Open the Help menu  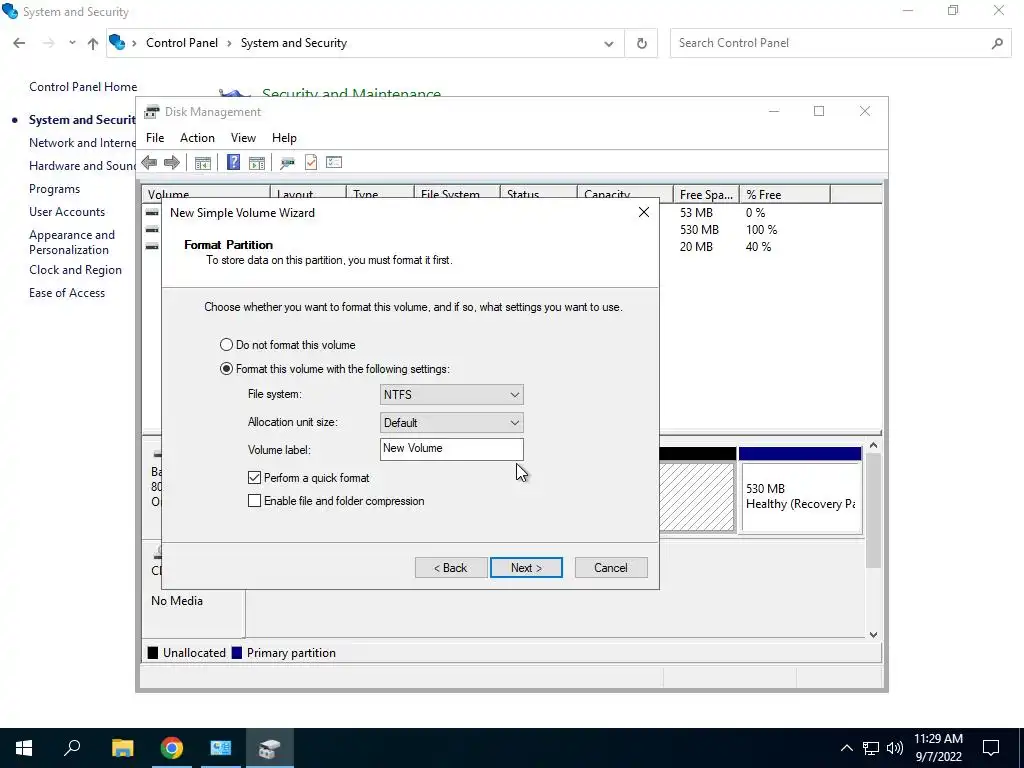[284, 138]
